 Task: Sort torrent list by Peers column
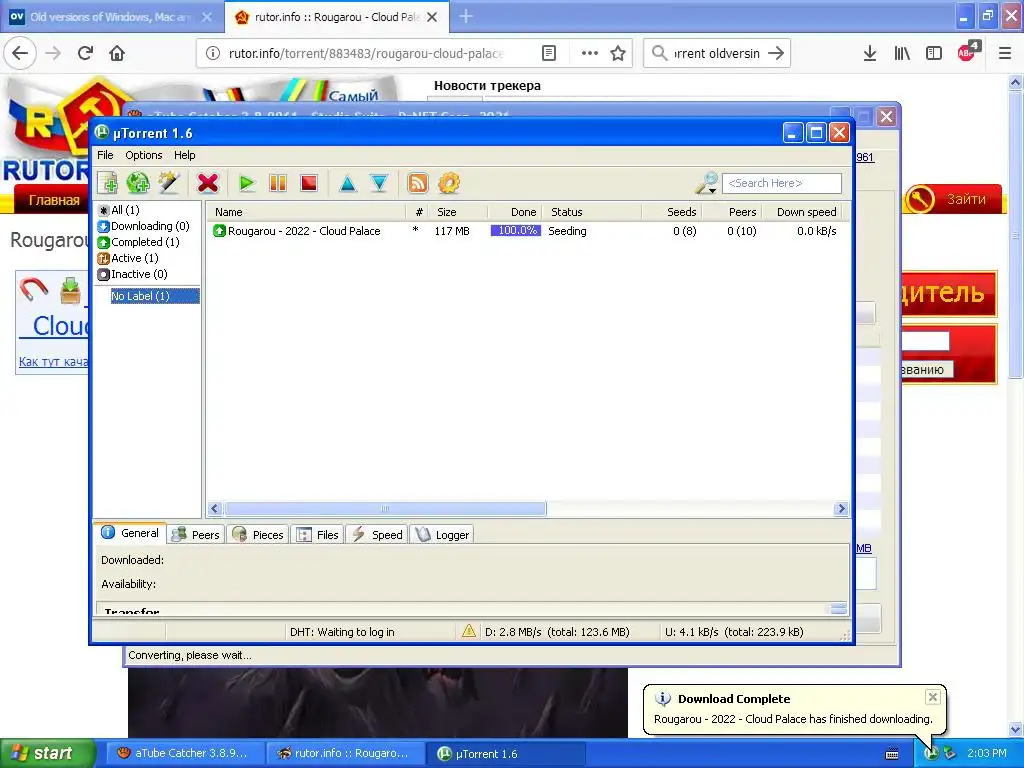coord(731,212)
